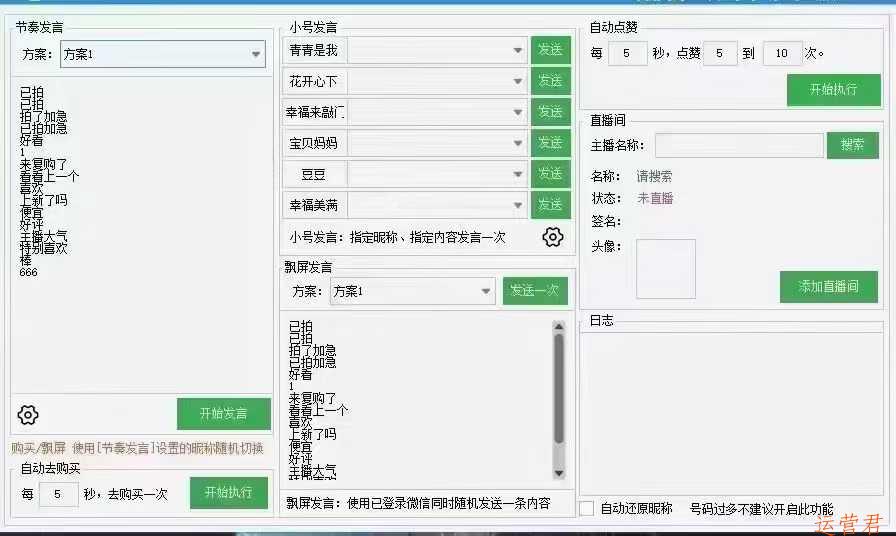Send the message as 幸福来敲门

pos(550,112)
